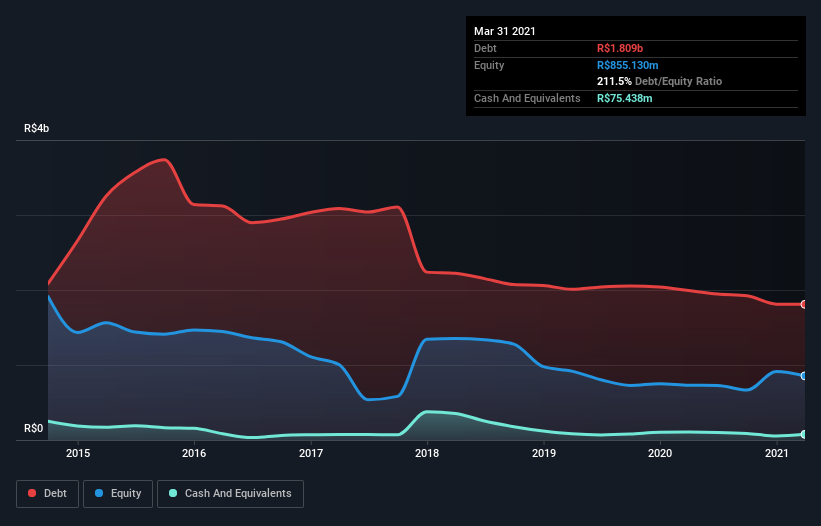Click the 2020 x-axis label

(x=660, y=453)
